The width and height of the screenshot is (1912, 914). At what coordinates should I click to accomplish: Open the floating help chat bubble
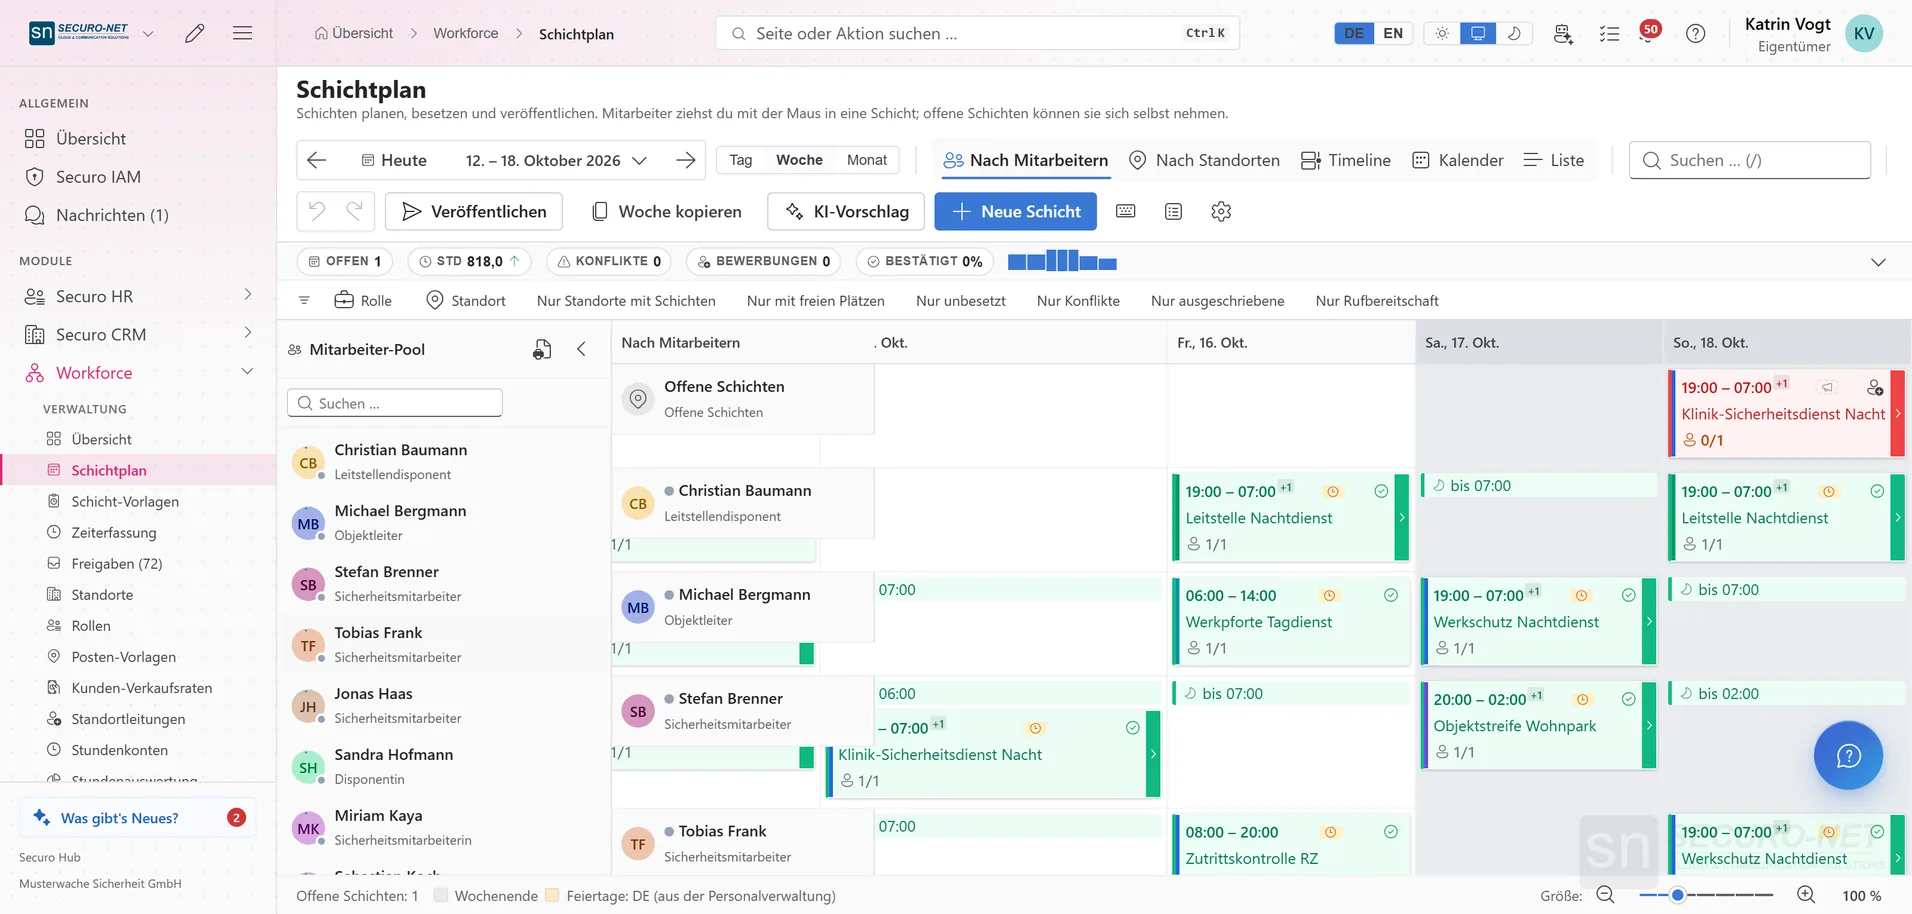pos(1848,755)
